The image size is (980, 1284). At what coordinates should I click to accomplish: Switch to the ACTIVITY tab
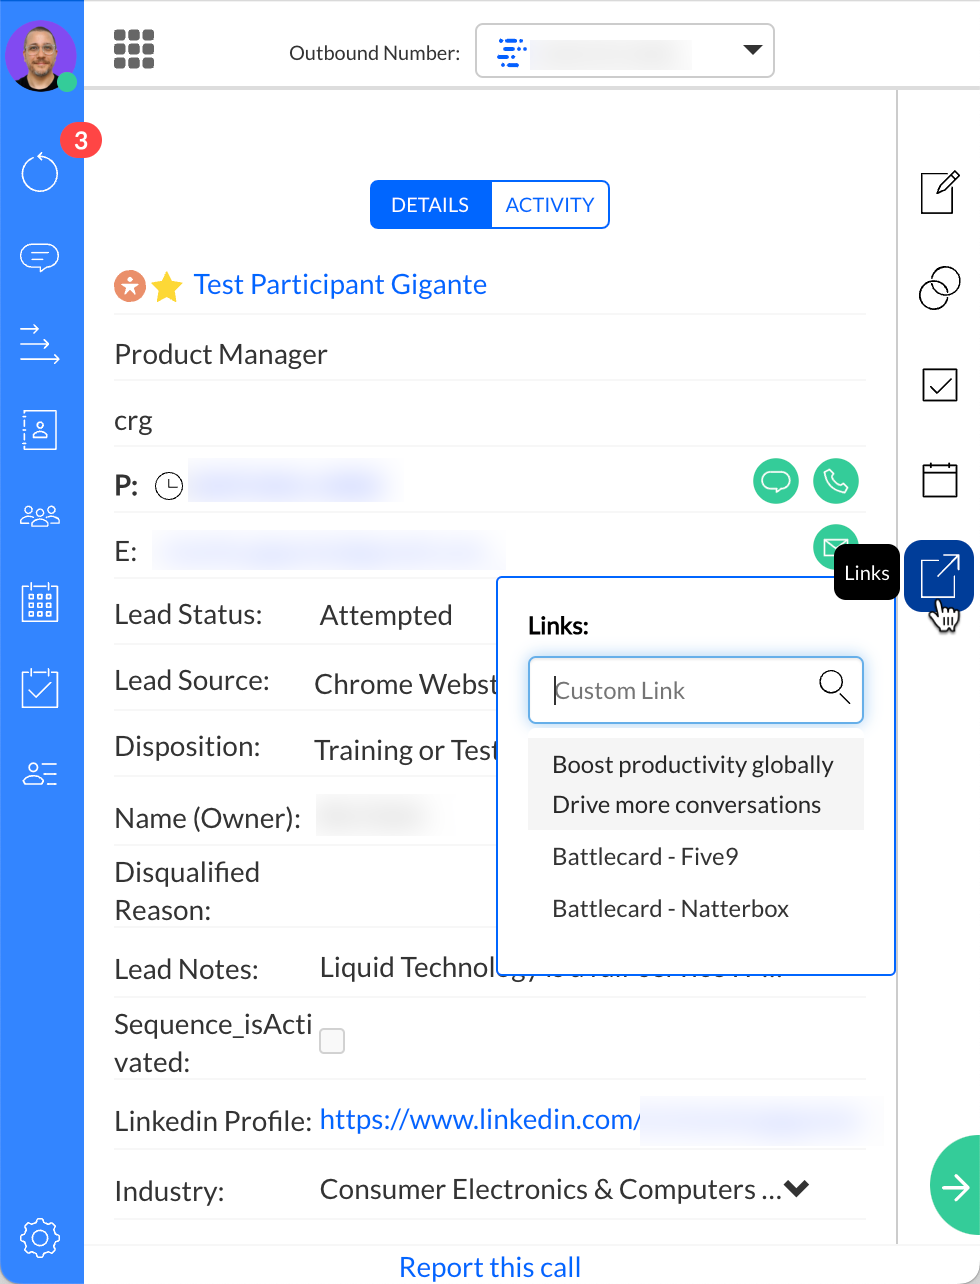549,205
